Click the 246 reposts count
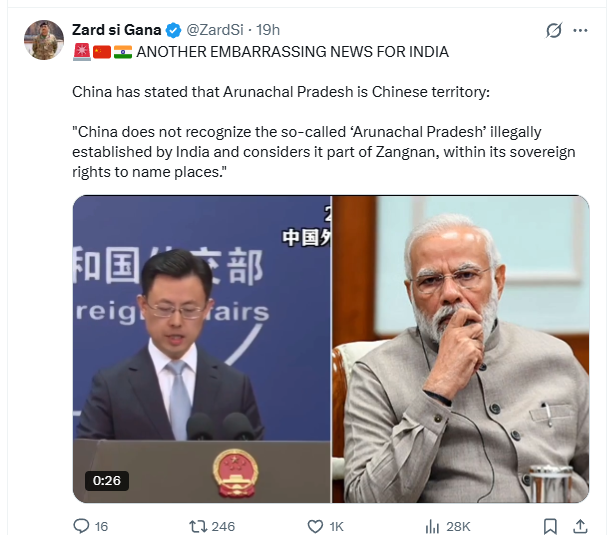614x535 pixels. 223,526
